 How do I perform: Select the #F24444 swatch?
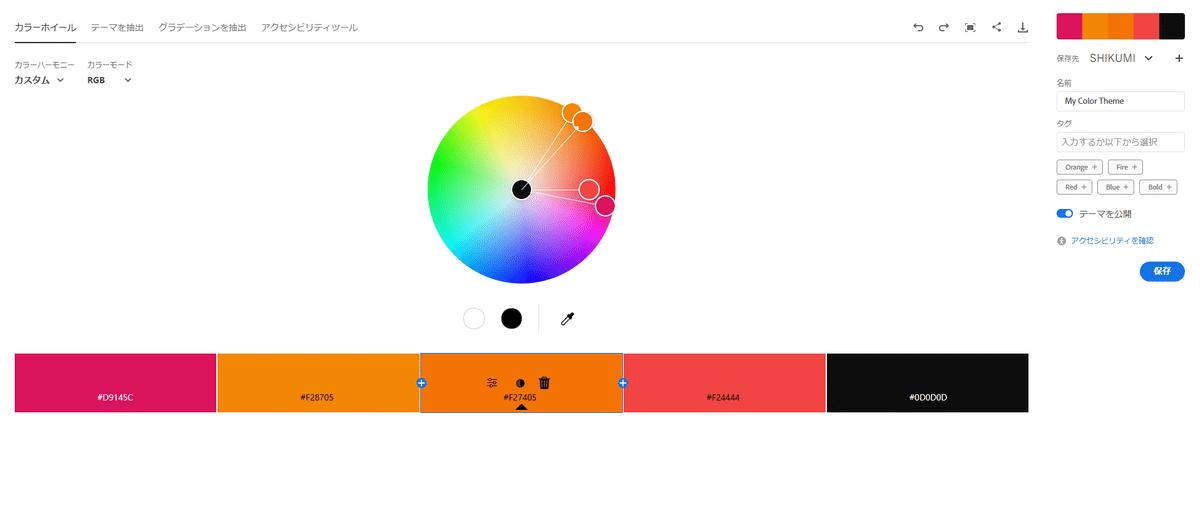(724, 382)
